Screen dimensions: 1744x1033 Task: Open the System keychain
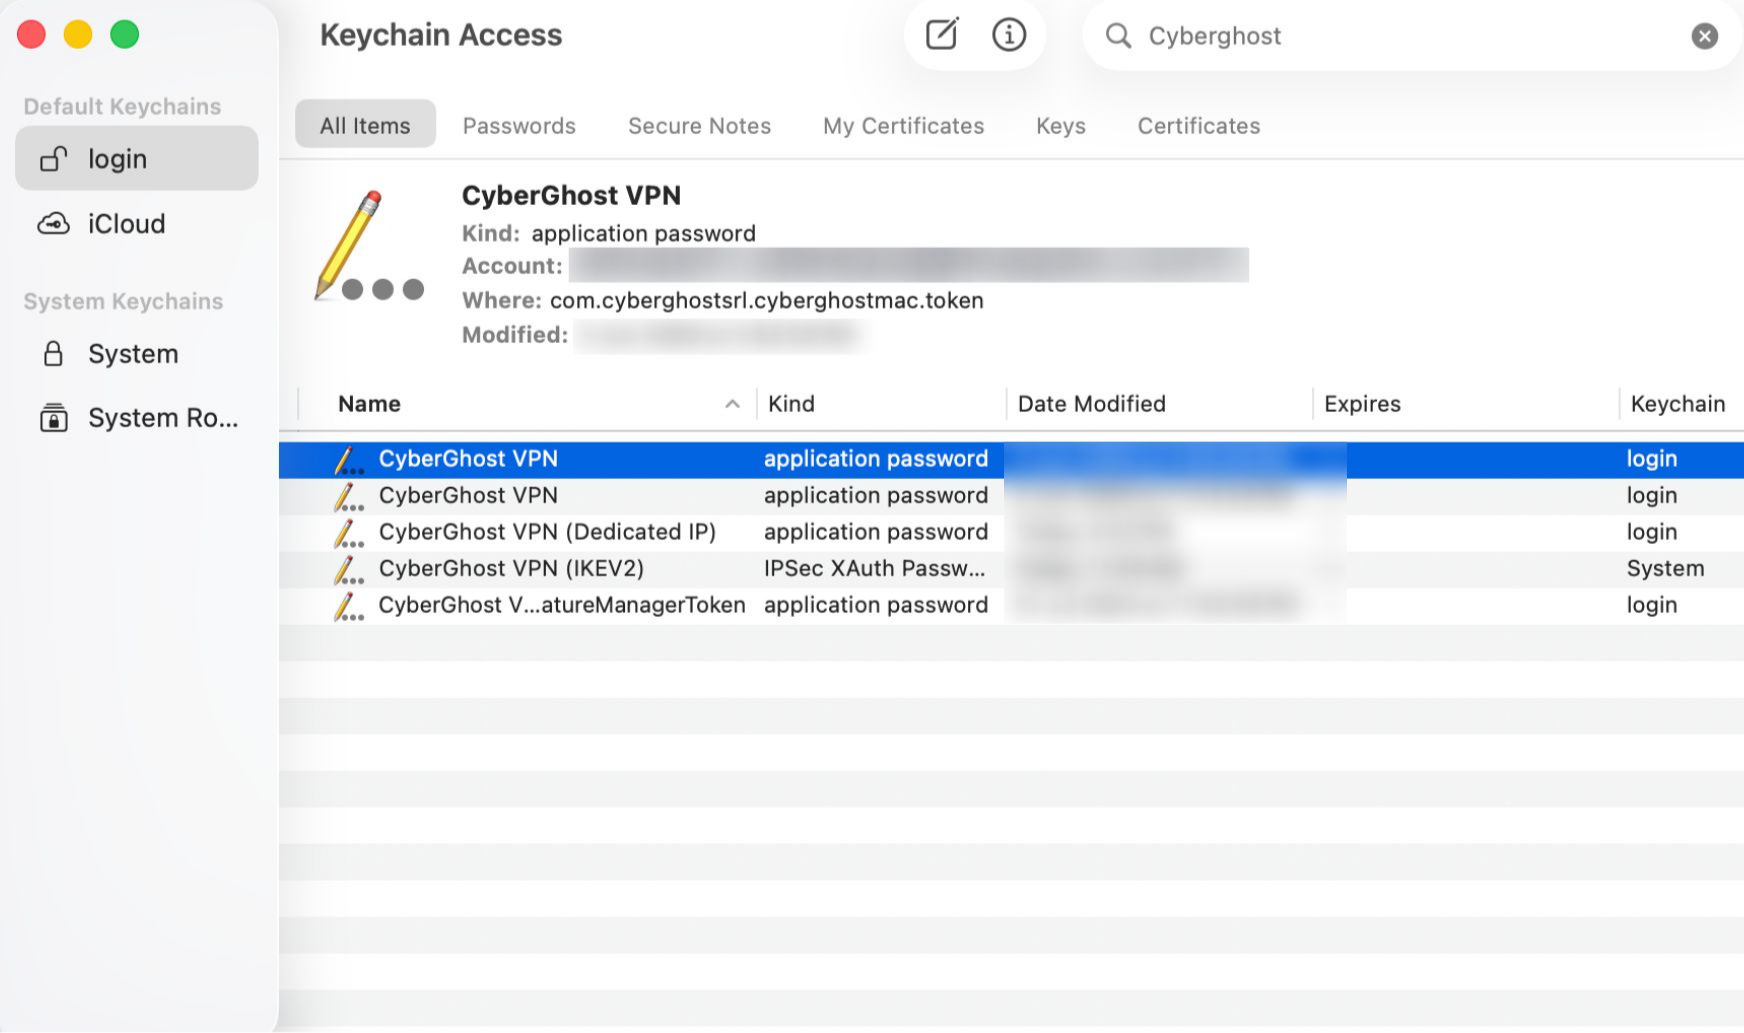coord(137,354)
